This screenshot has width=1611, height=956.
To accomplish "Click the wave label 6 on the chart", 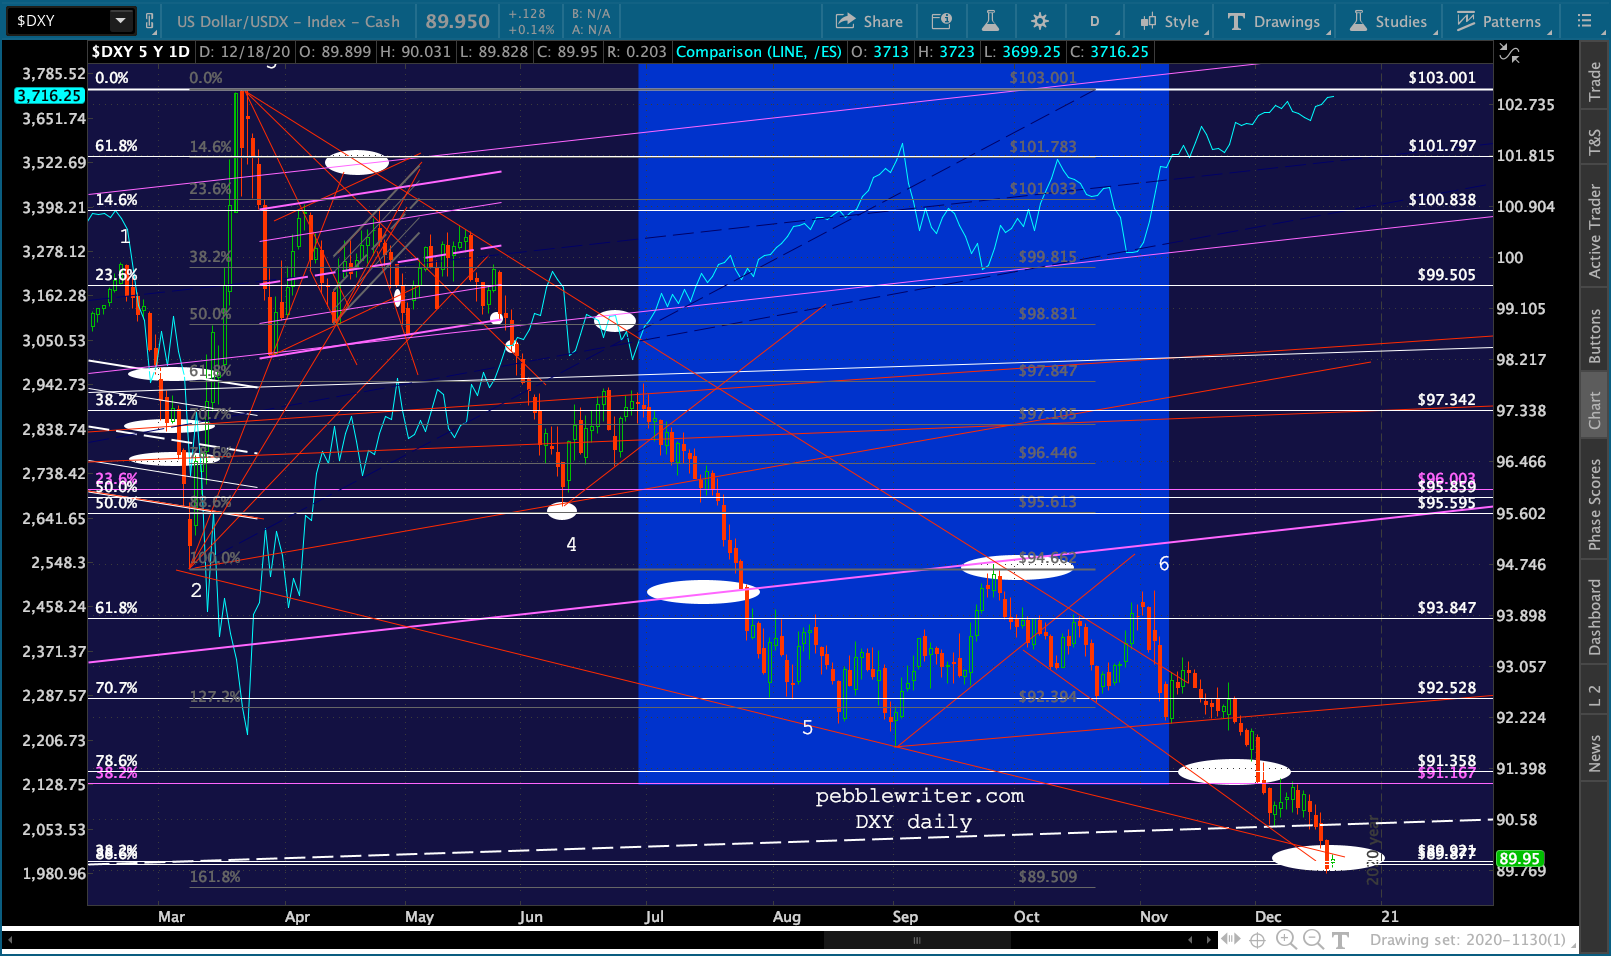I will [1164, 564].
